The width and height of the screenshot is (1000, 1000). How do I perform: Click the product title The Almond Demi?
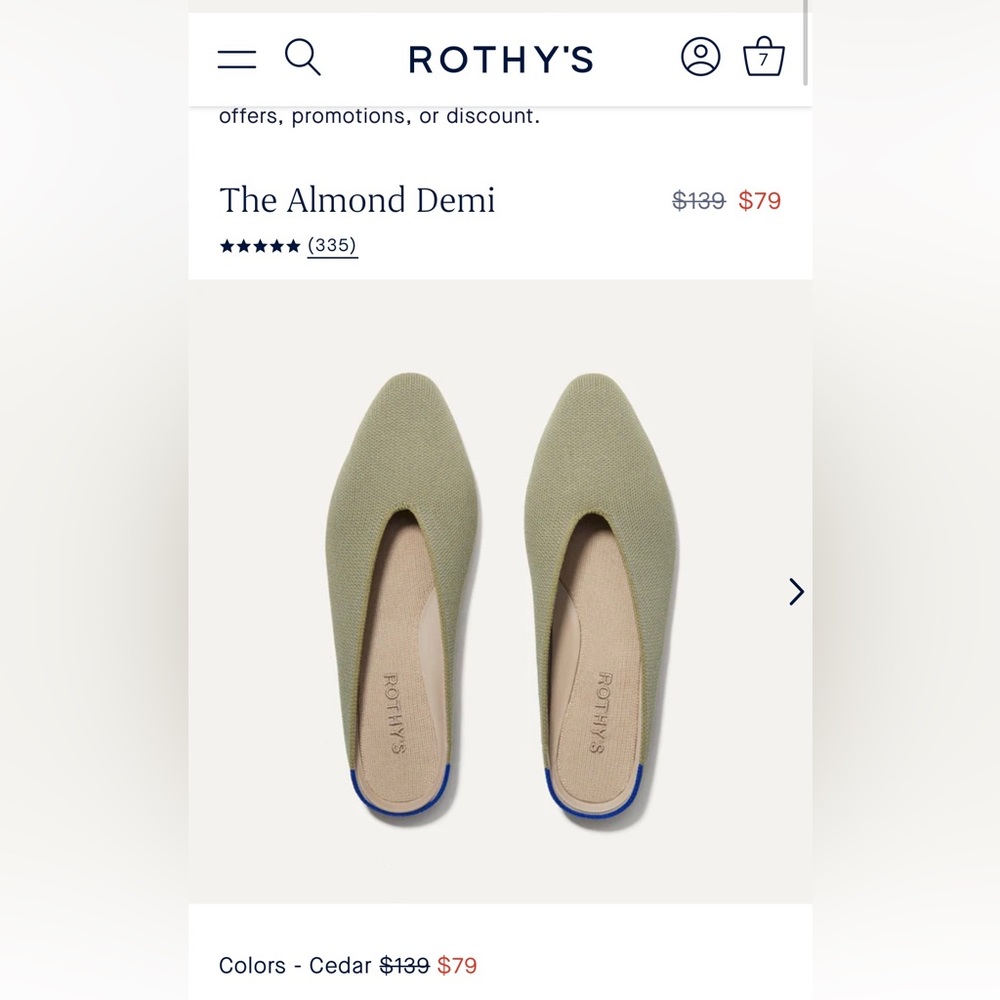357,201
